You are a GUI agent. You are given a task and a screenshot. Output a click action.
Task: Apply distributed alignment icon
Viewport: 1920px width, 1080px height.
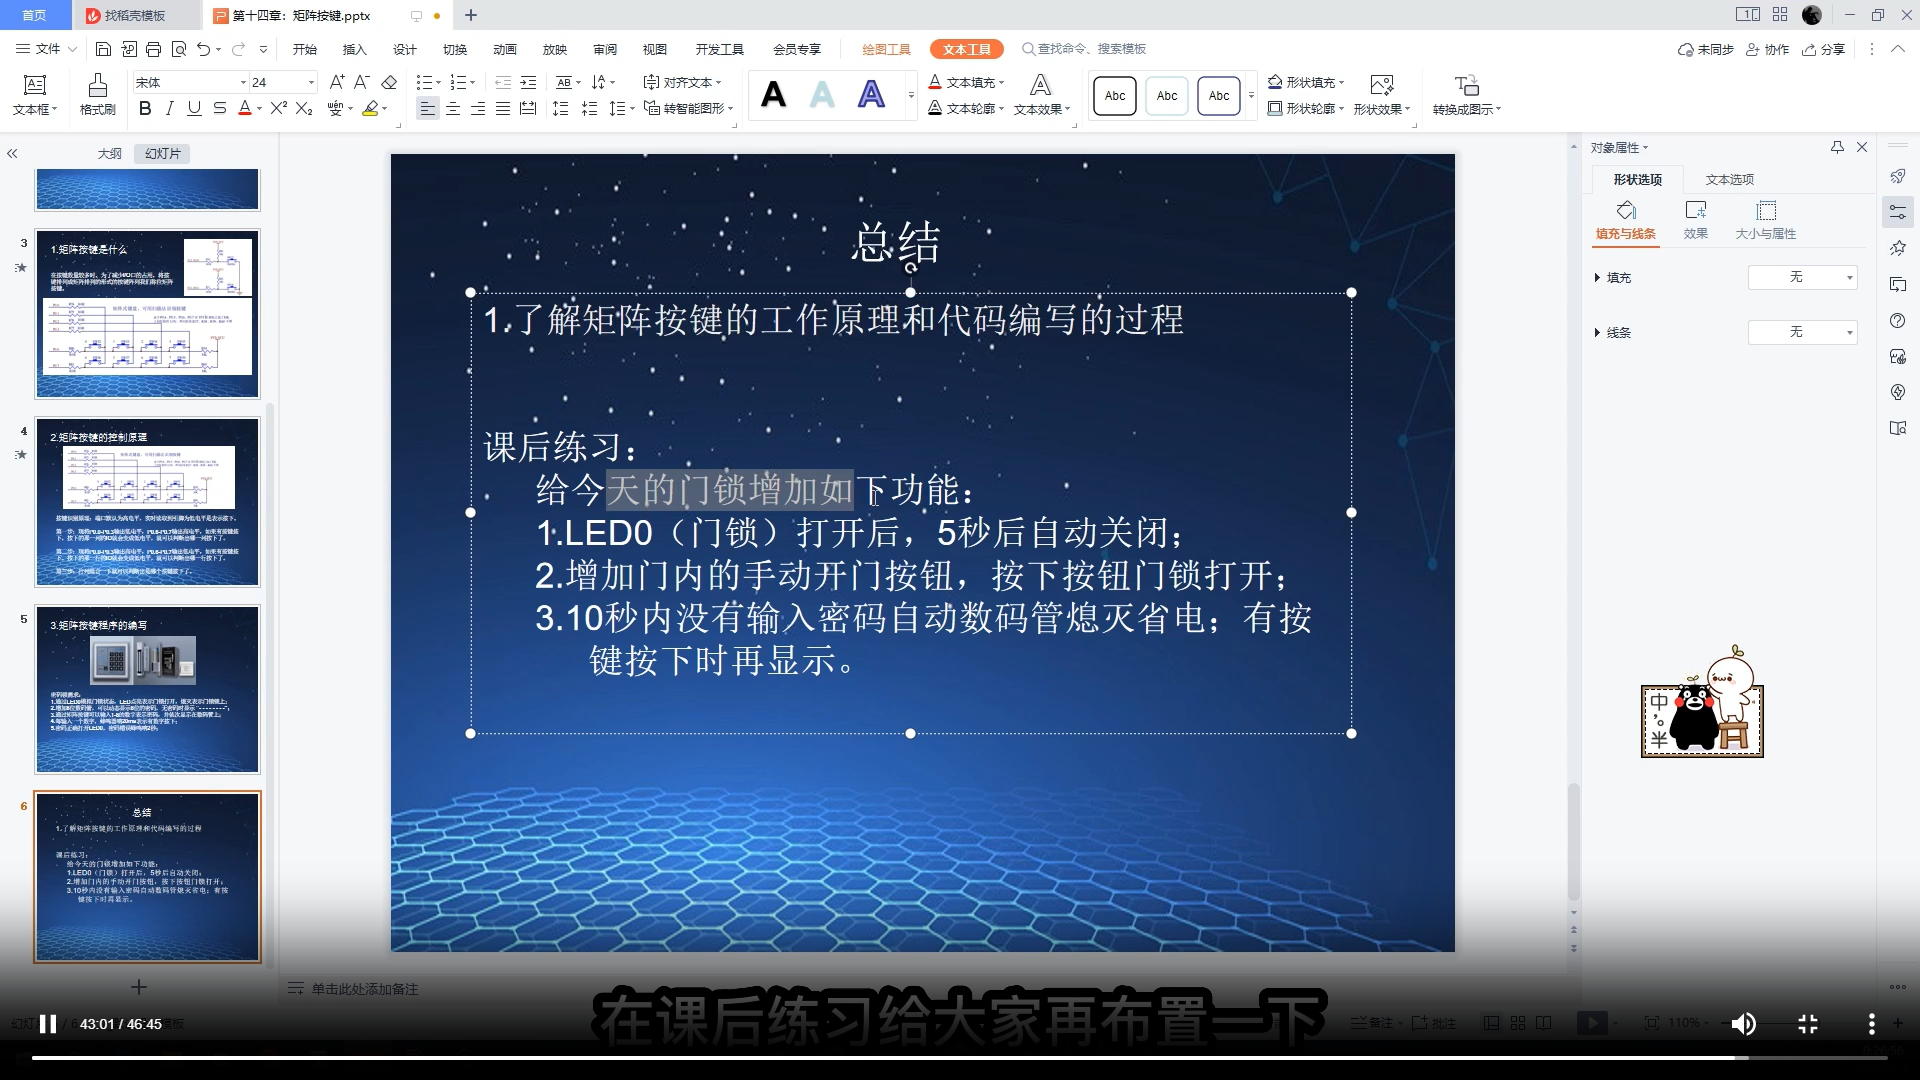click(529, 108)
